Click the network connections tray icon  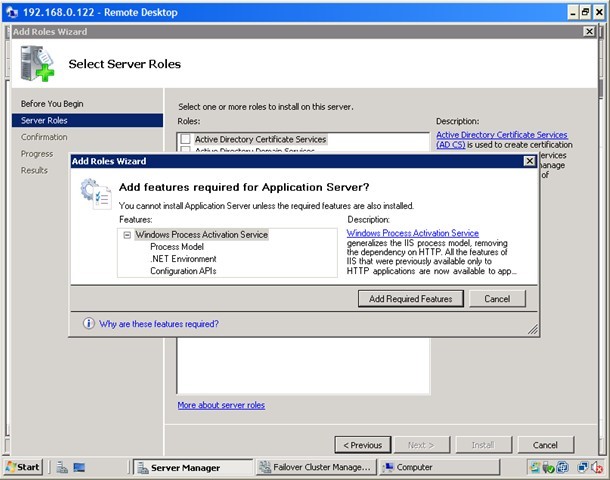point(582,467)
